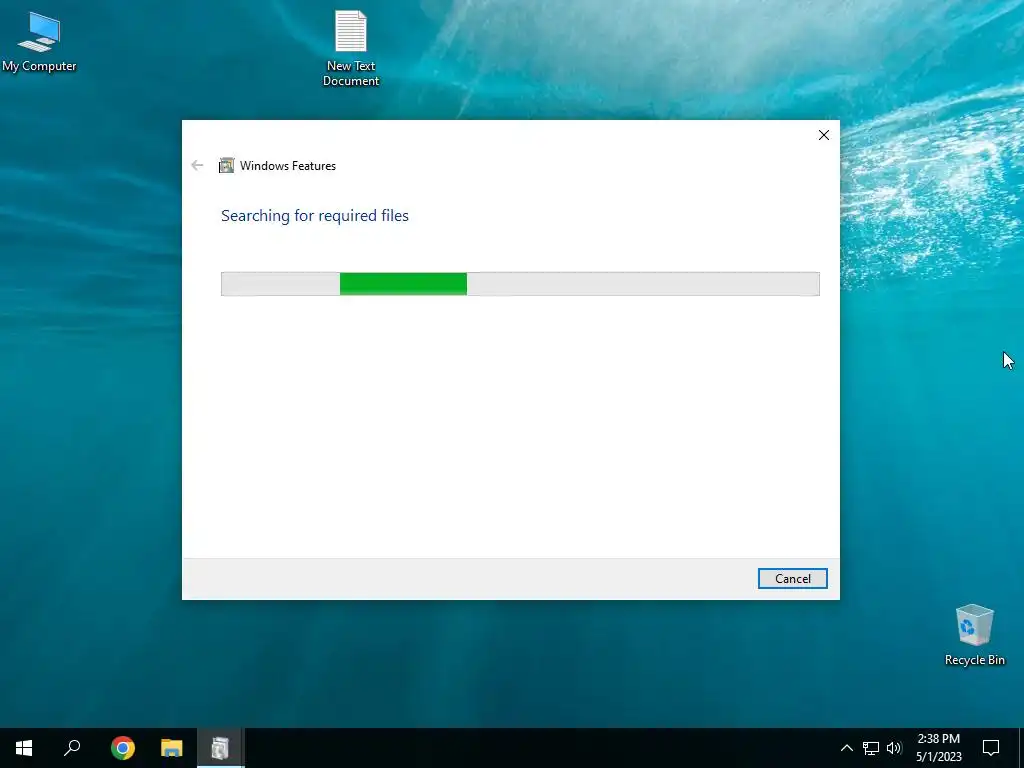Open the Action Center notifications icon
The image size is (1024, 768).
pyautogui.click(x=991, y=748)
